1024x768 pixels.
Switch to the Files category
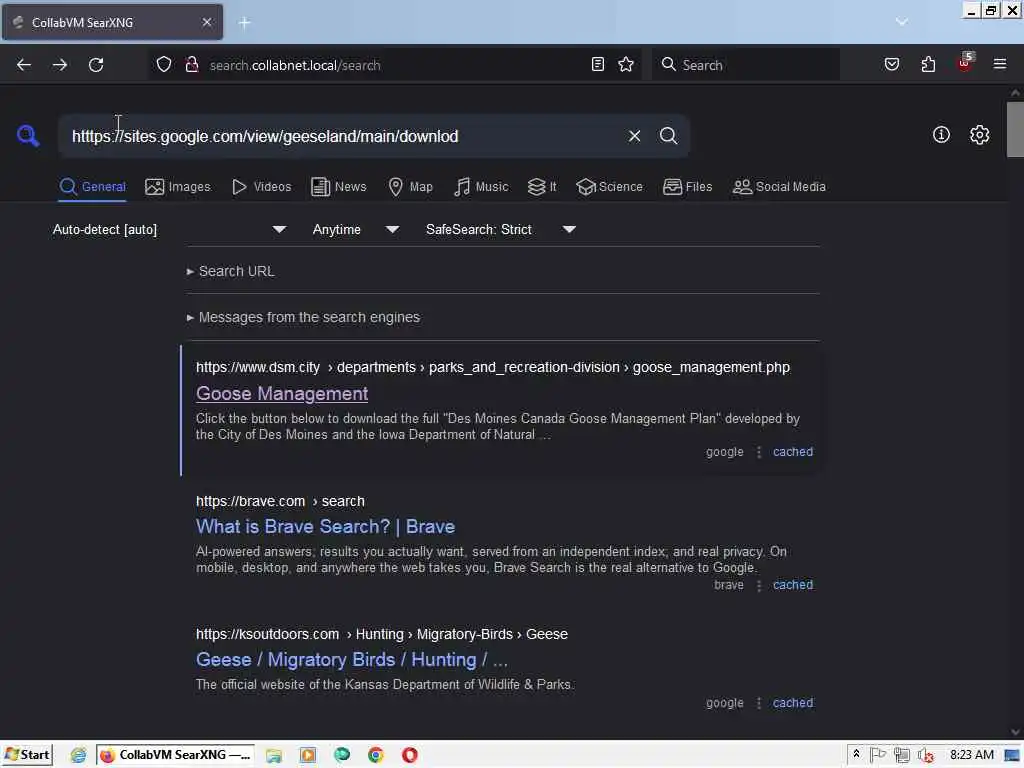687,187
